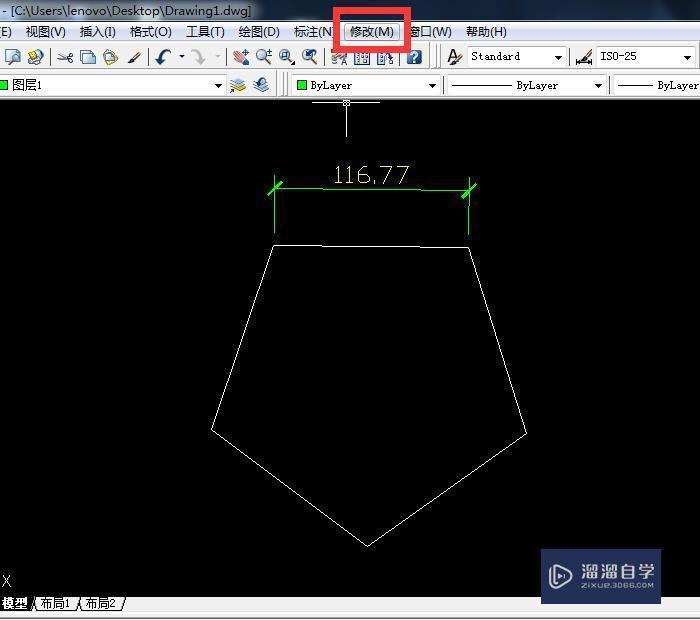Open the 格式(O) menu
This screenshot has height=620, width=700.
150,32
